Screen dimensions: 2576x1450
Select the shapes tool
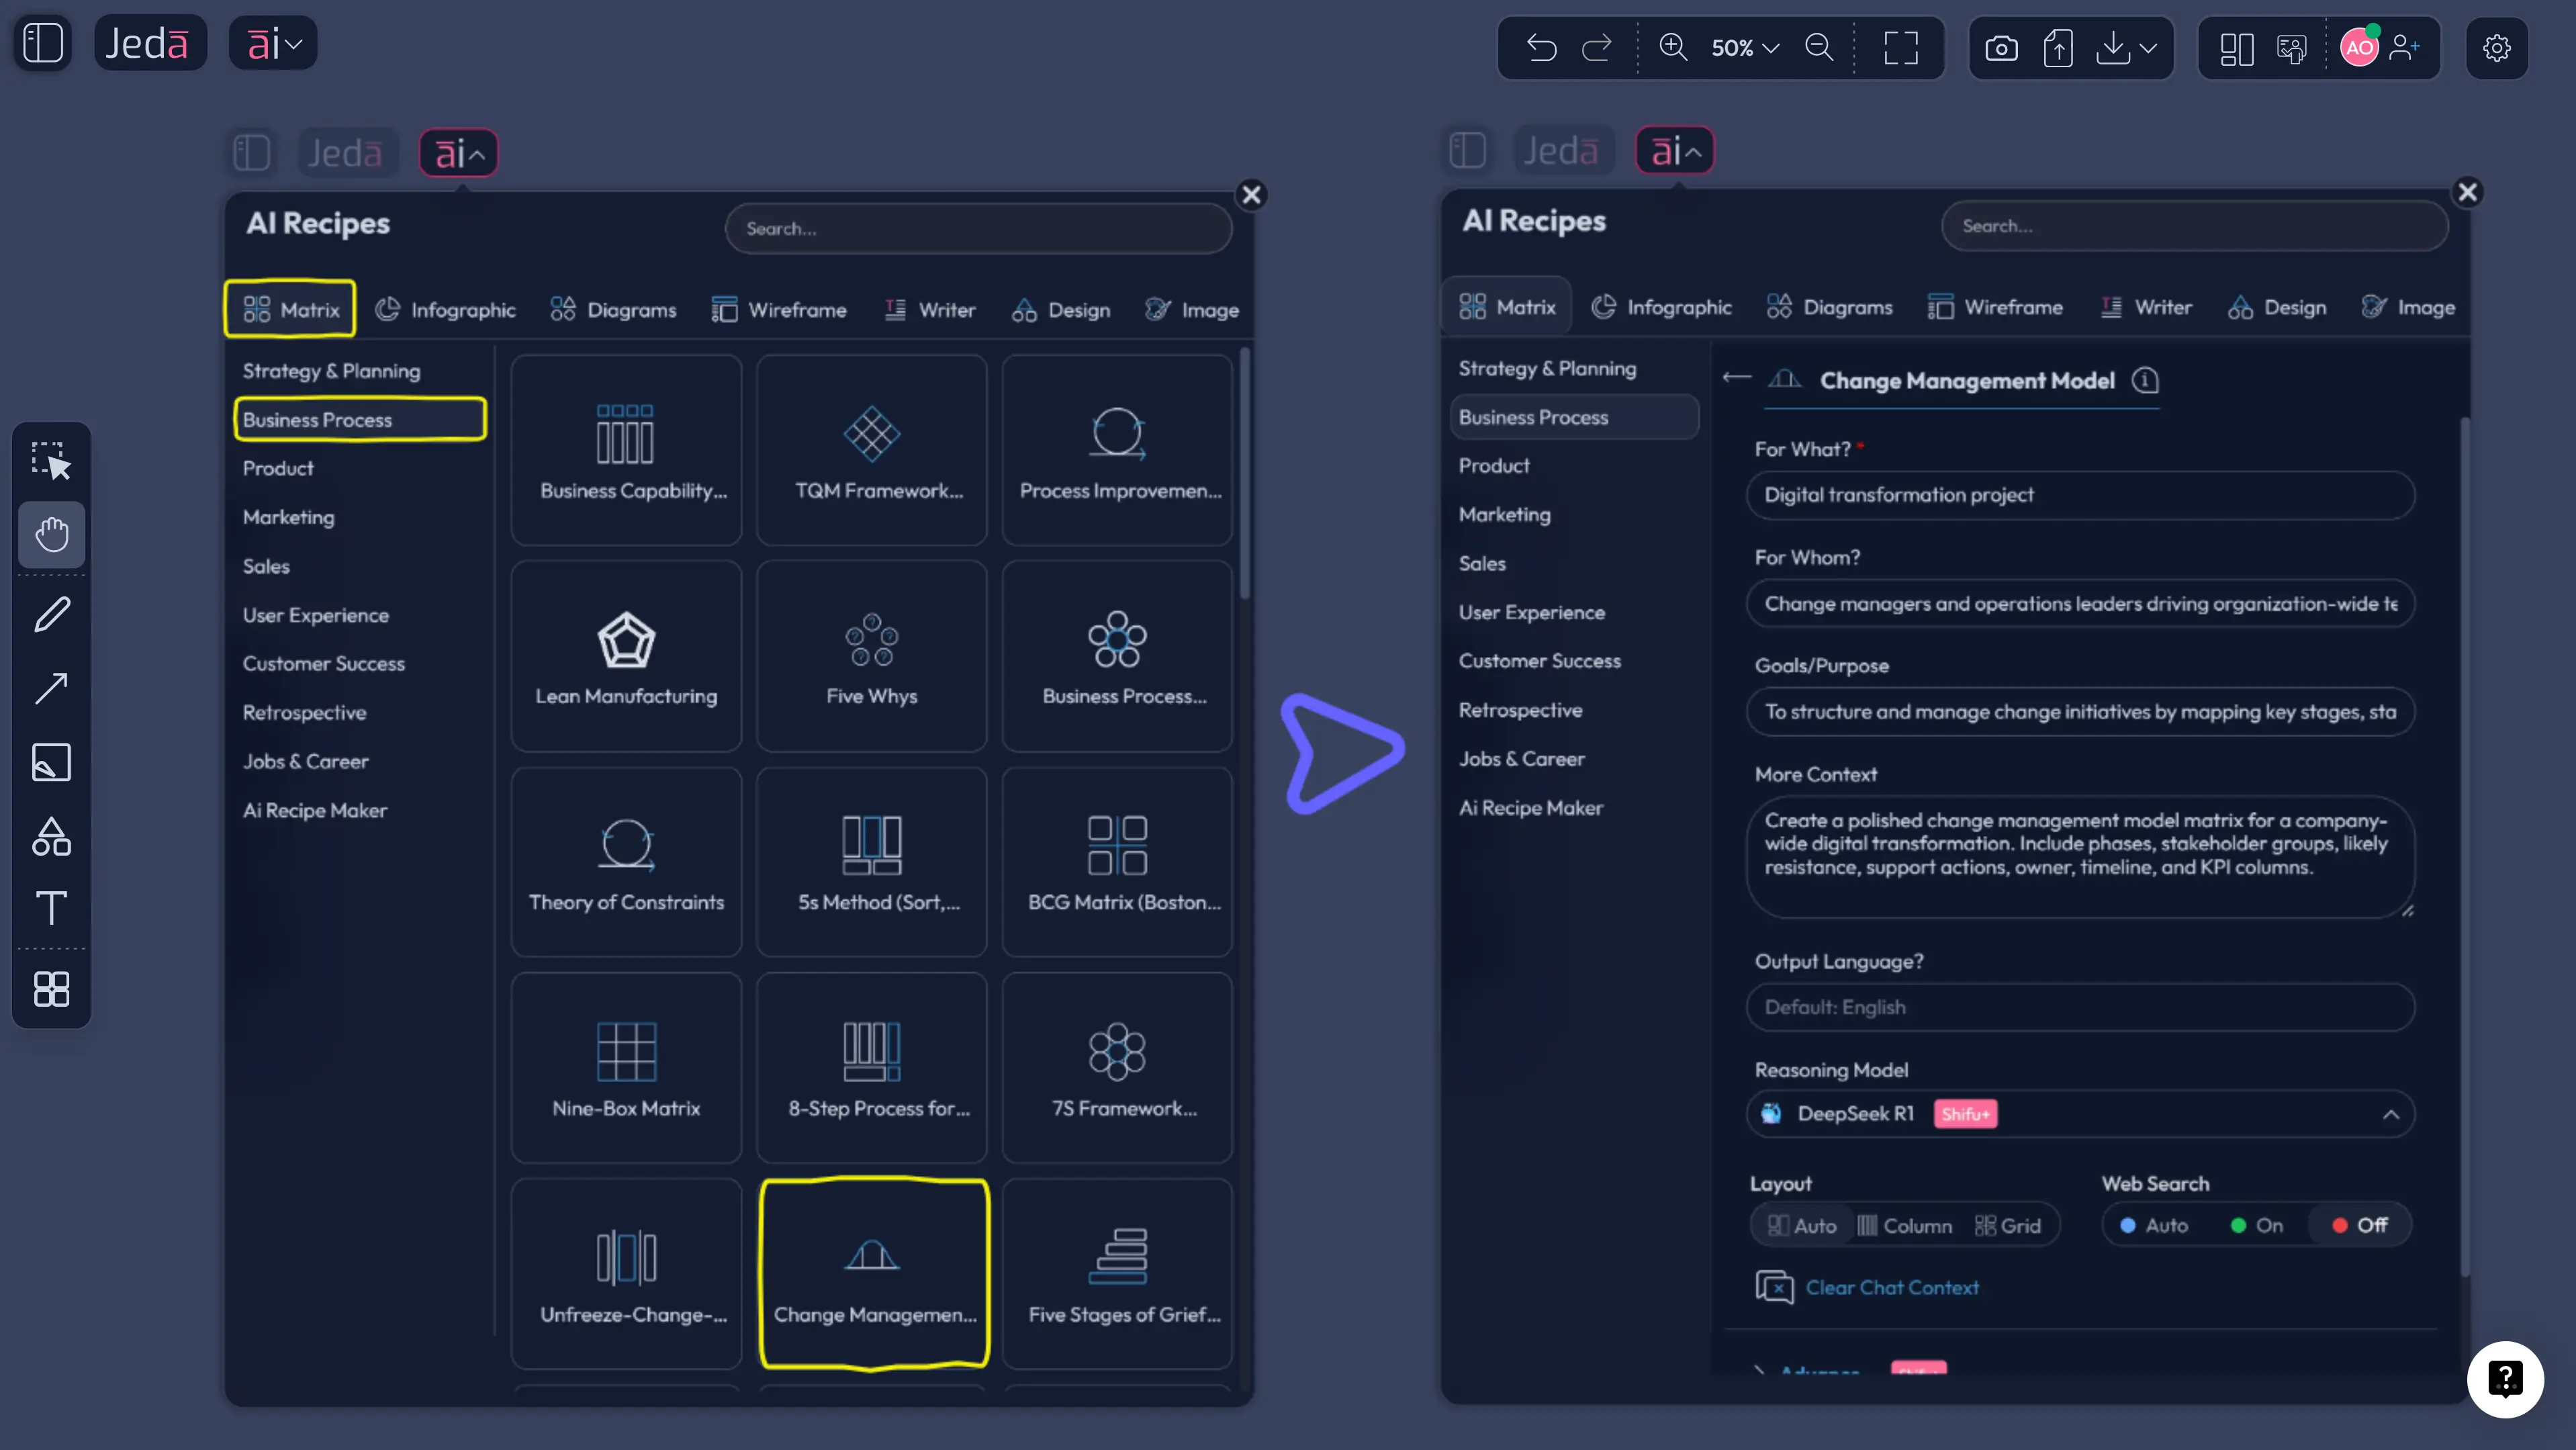point(51,837)
